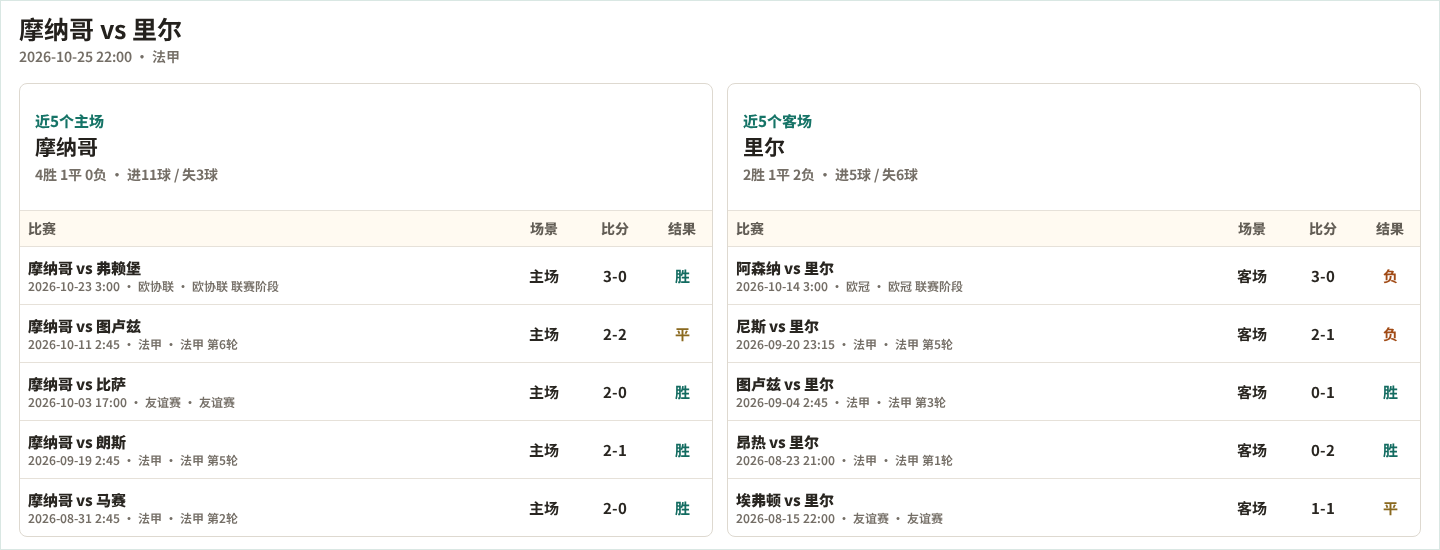Viewport: 1440px width, 550px height.
Task: Click score 3-0 in 摩纳哥 vs 弗赖堡 row
Action: click(615, 276)
